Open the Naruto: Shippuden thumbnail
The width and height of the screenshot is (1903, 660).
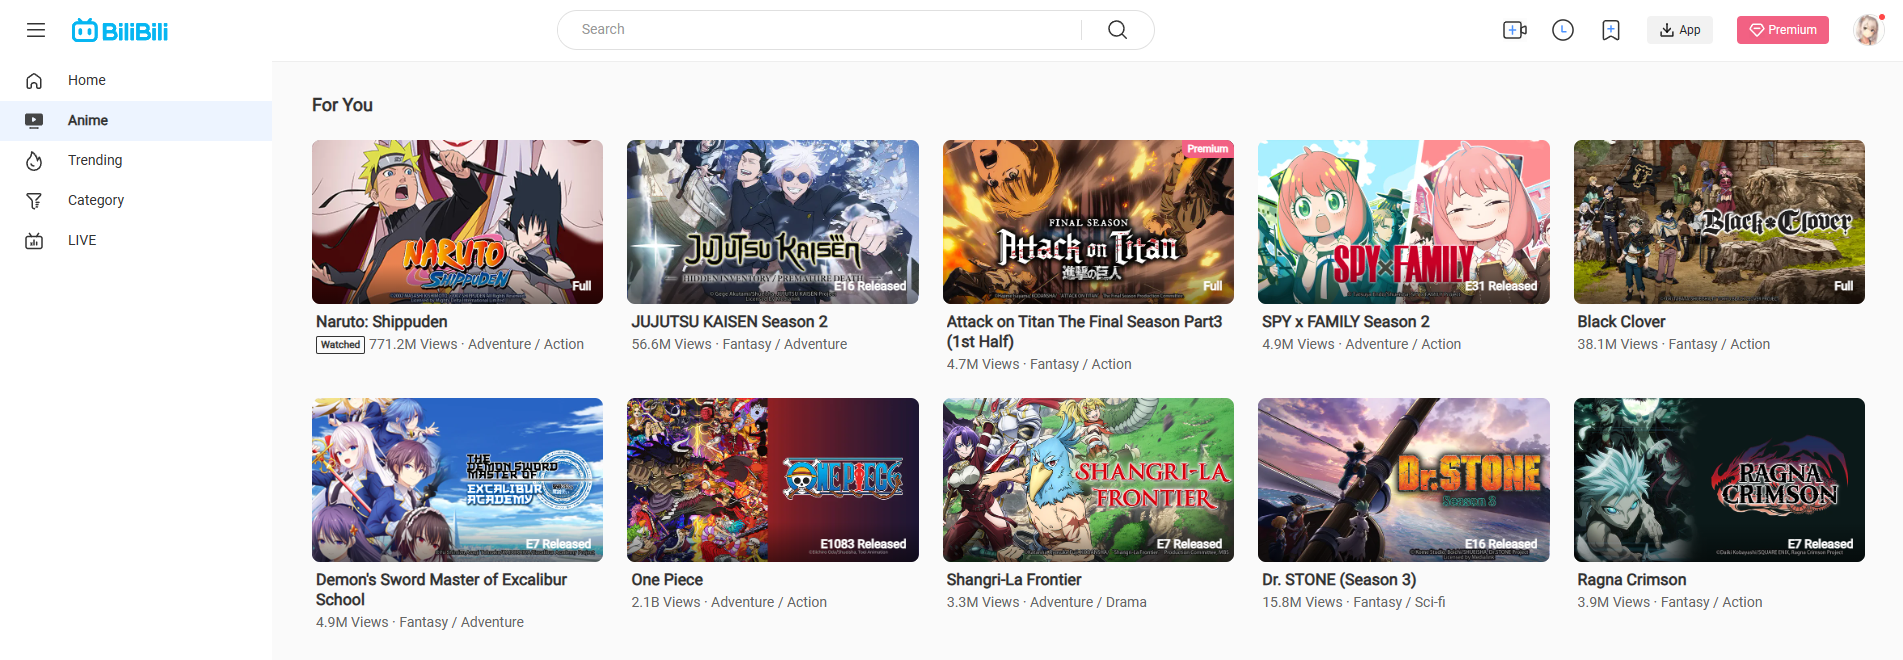coord(457,221)
